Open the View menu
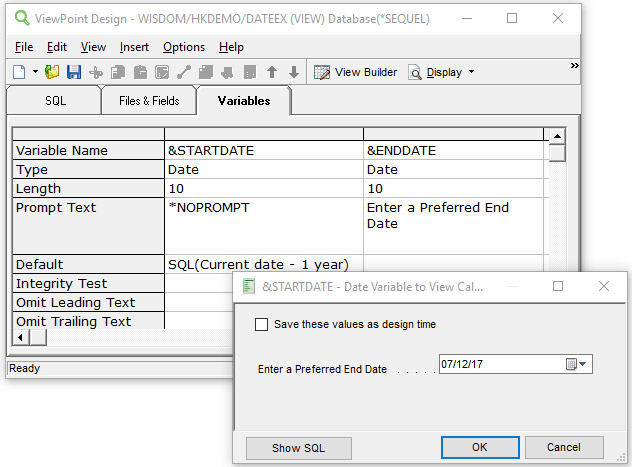The image size is (632, 467). point(93,47)
